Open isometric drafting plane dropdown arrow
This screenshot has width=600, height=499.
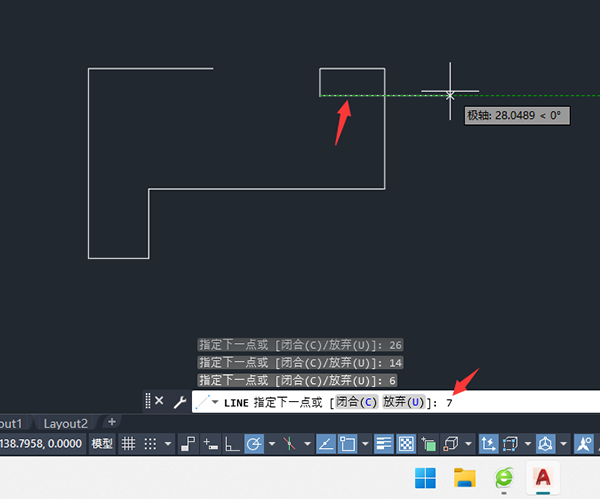307,444
